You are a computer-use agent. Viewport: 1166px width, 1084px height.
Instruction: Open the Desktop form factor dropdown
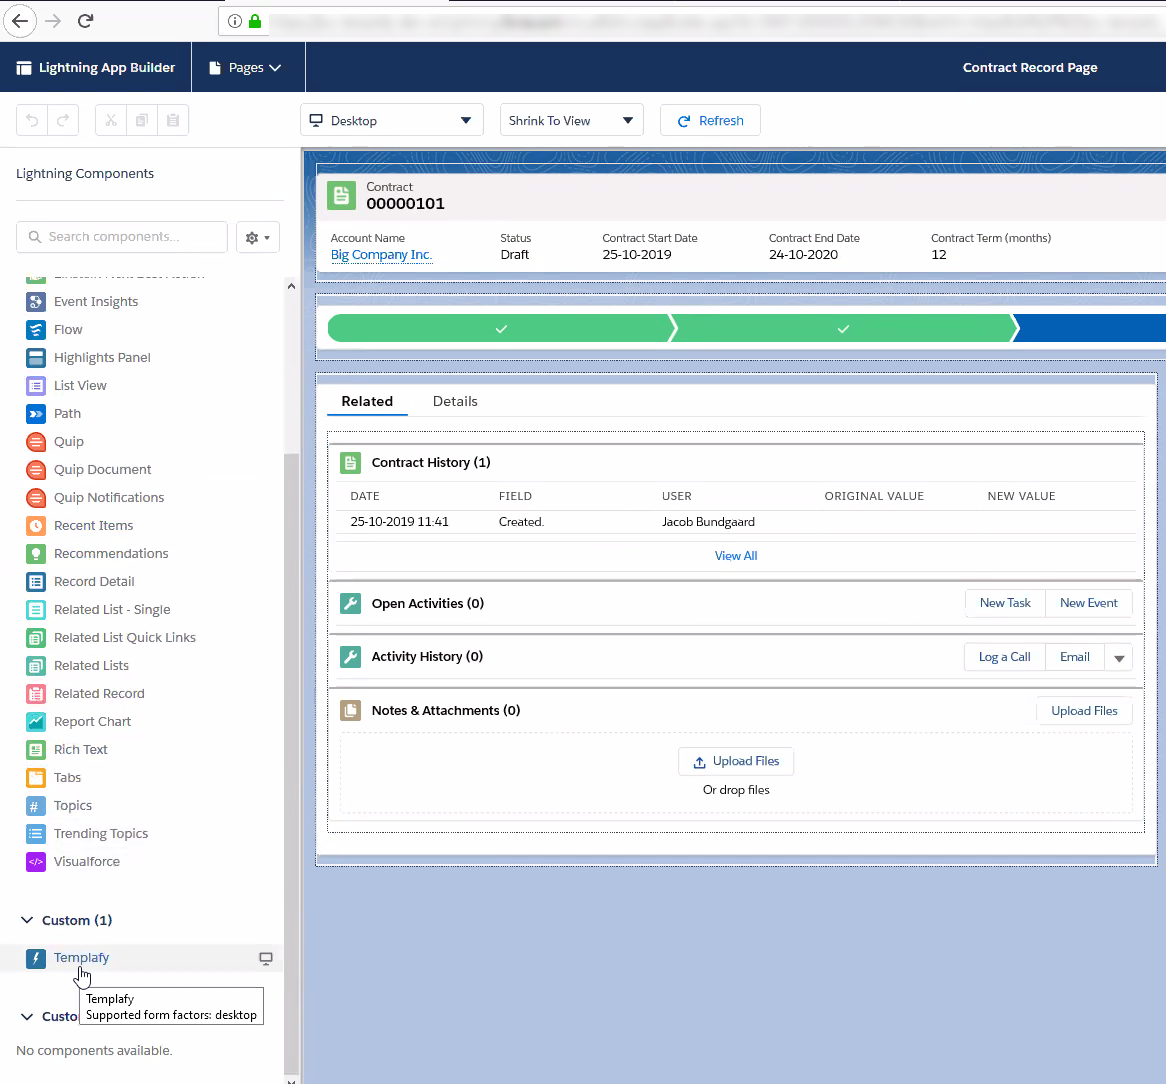[392, 120]
